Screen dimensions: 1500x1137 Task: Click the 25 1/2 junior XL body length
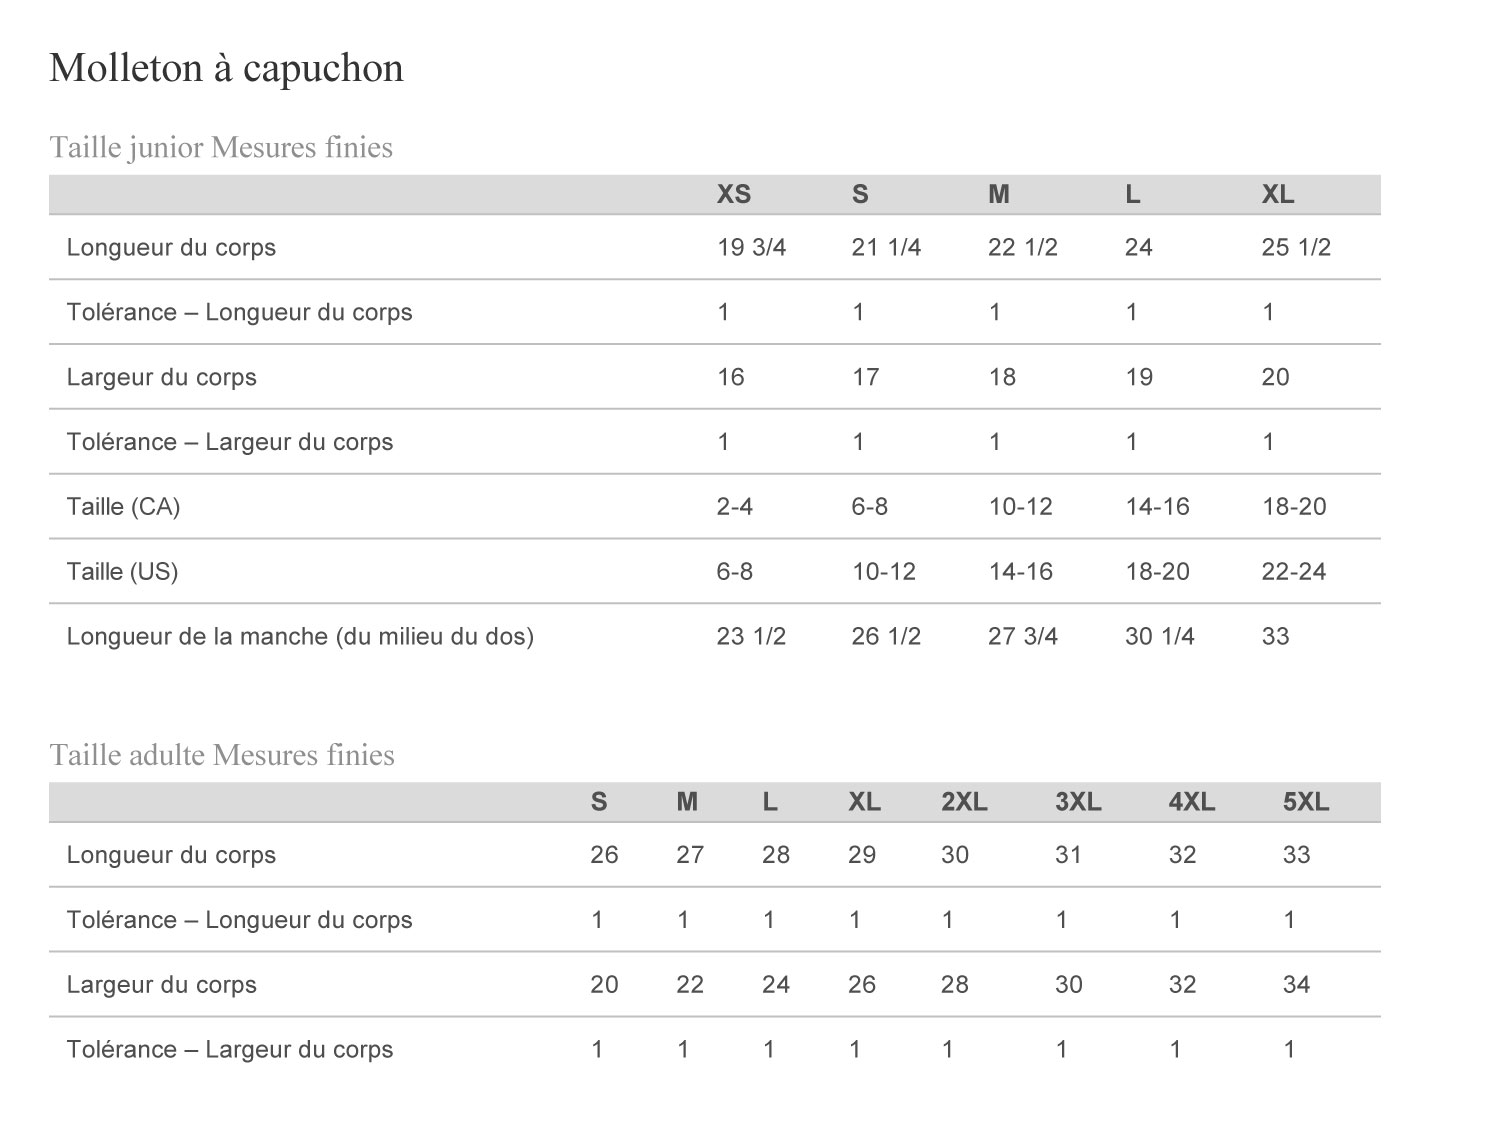click(1296, 247)
